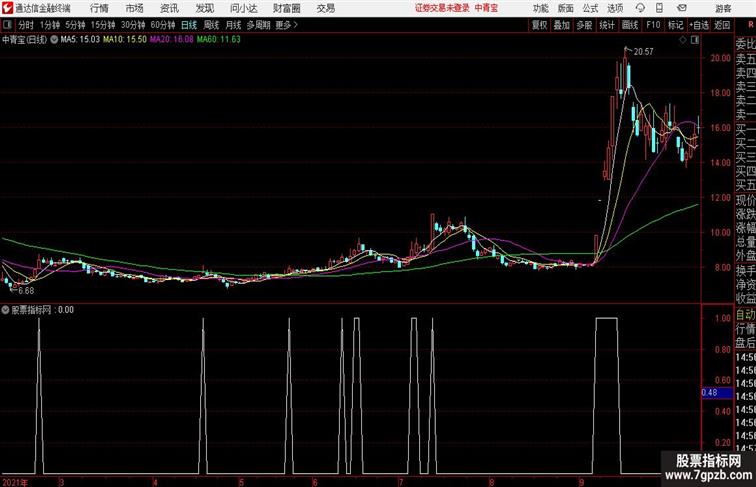Click the 游客 user label
Viewport: 756px width, 487px height.
coord(723,8)
